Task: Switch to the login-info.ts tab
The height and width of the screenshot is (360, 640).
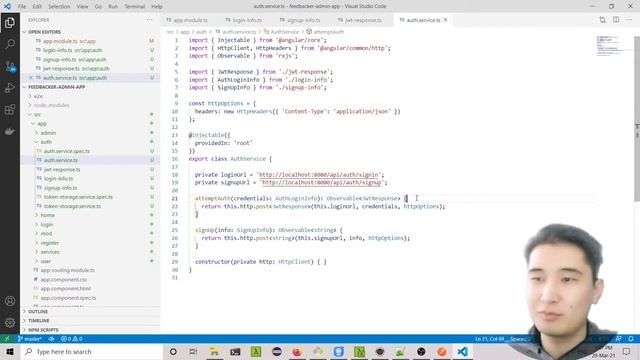Action: [247, 20]
